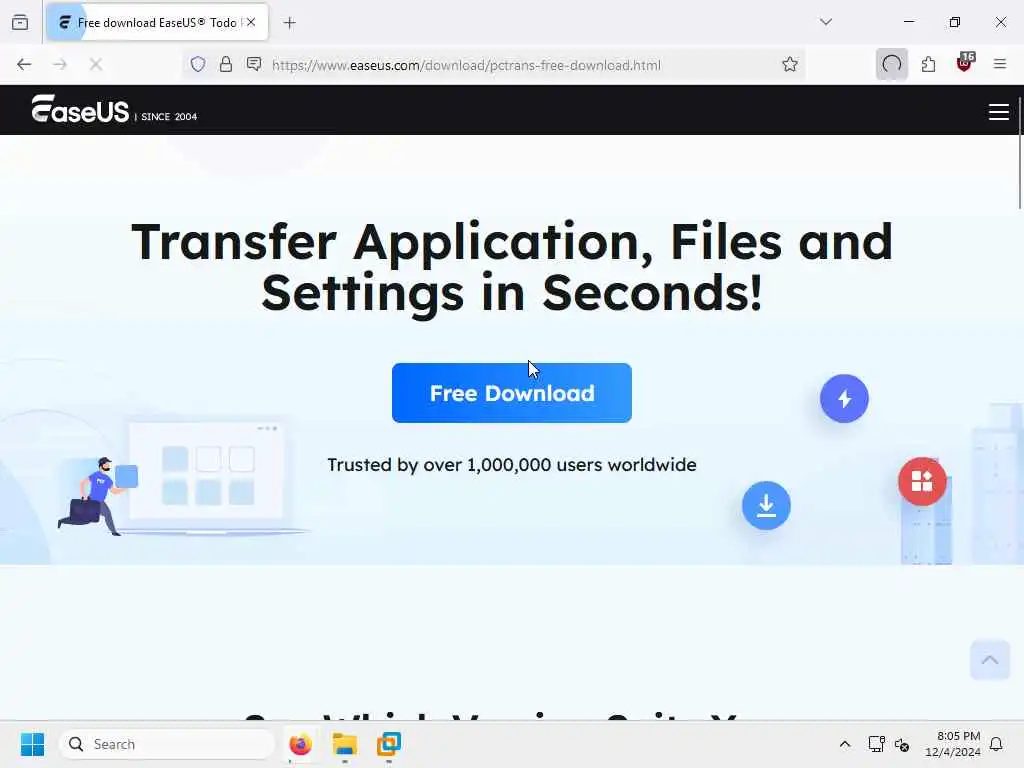Open the notifications bell icon
Viewport: 1024px width, 768px height.
click(996, 744)
